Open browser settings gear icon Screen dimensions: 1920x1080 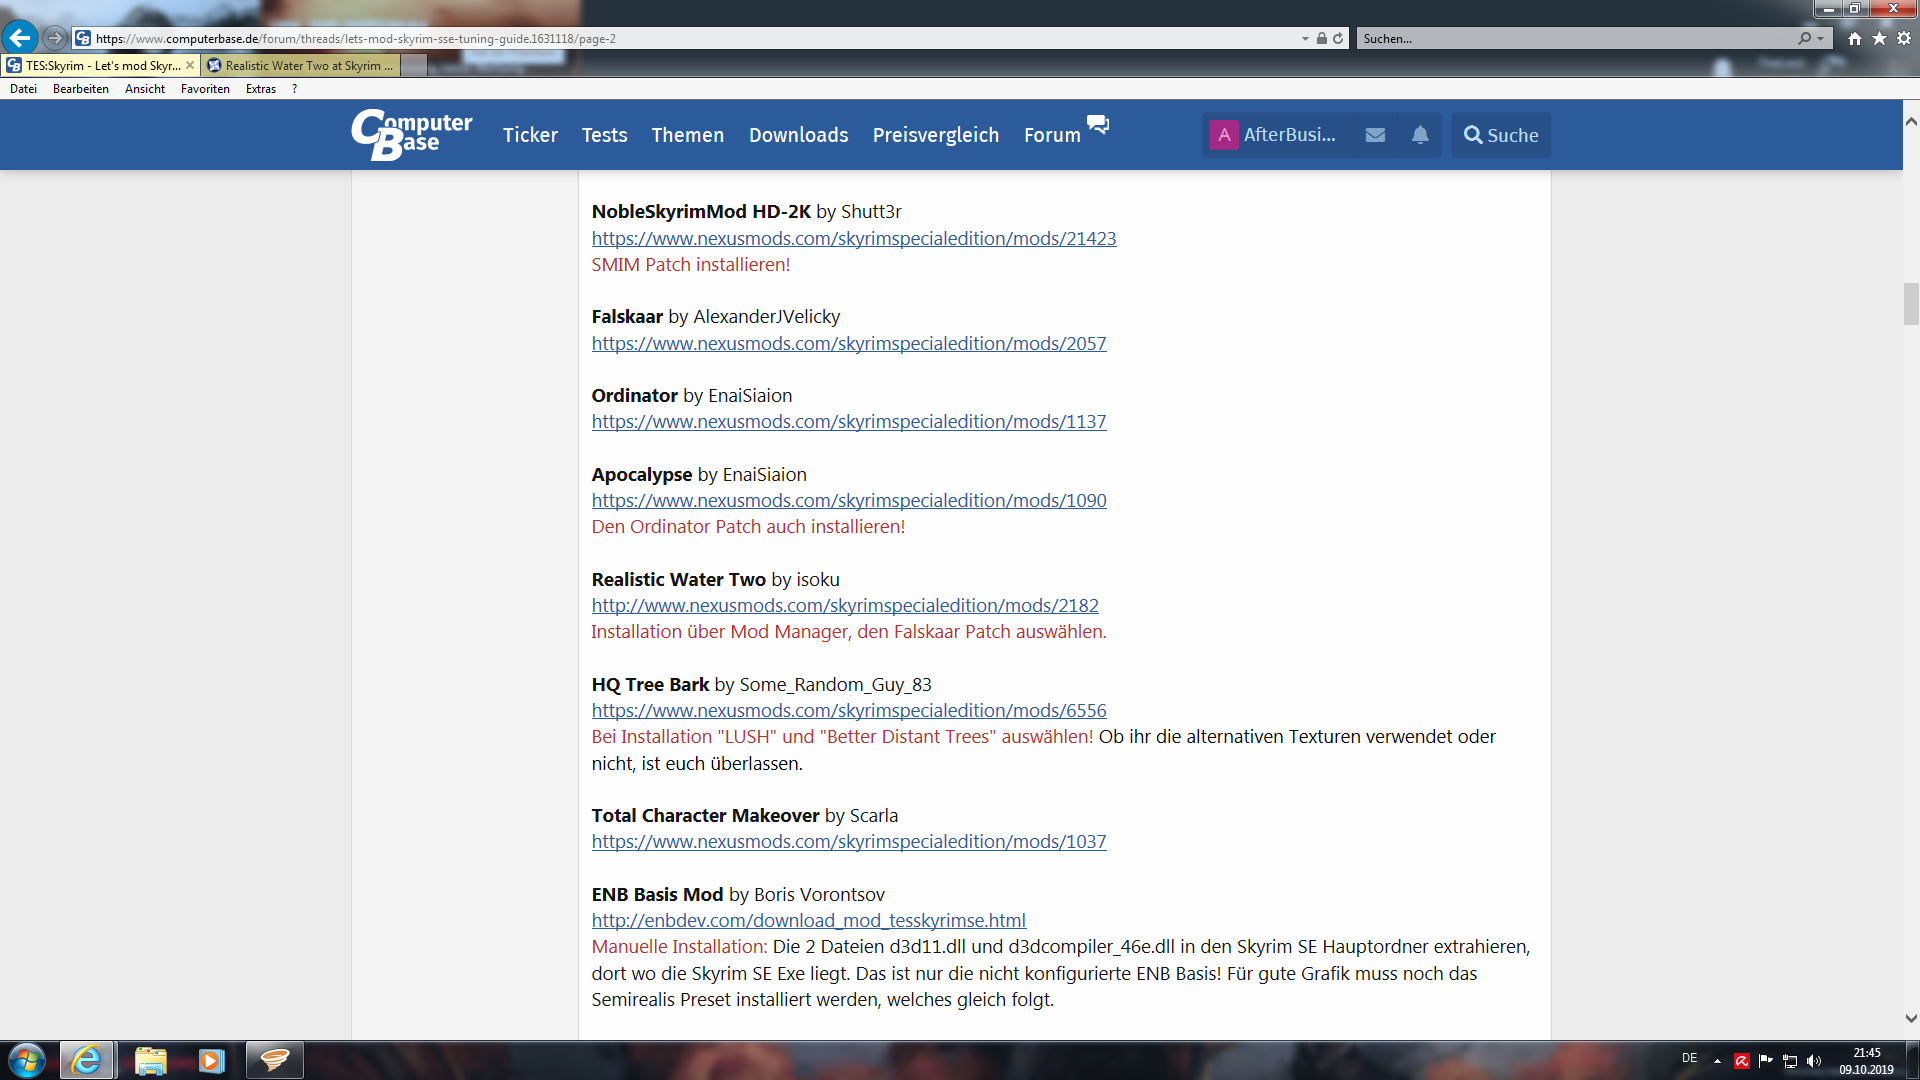(x=1904, y=38)
